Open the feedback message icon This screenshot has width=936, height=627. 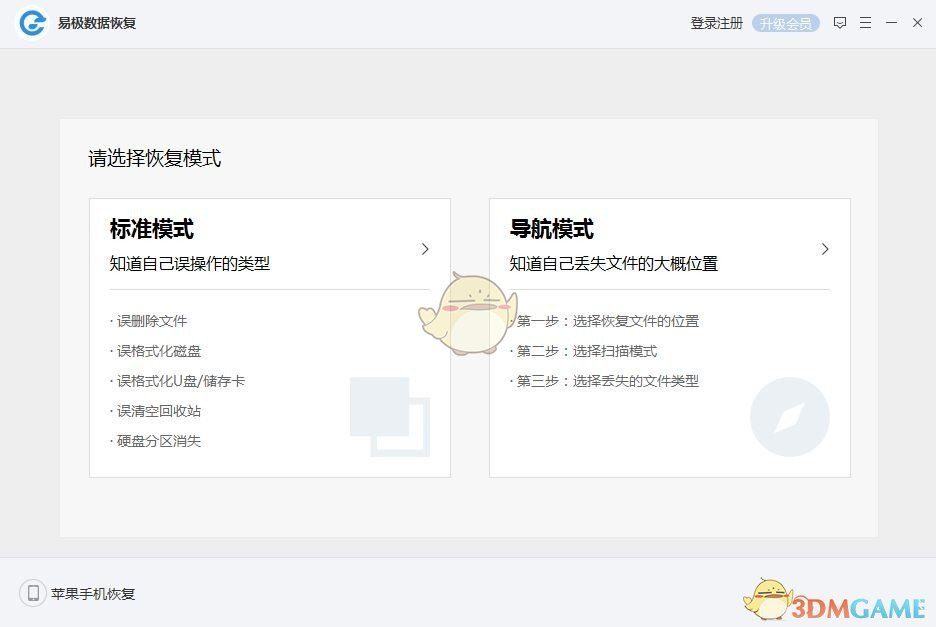point(840,23)
